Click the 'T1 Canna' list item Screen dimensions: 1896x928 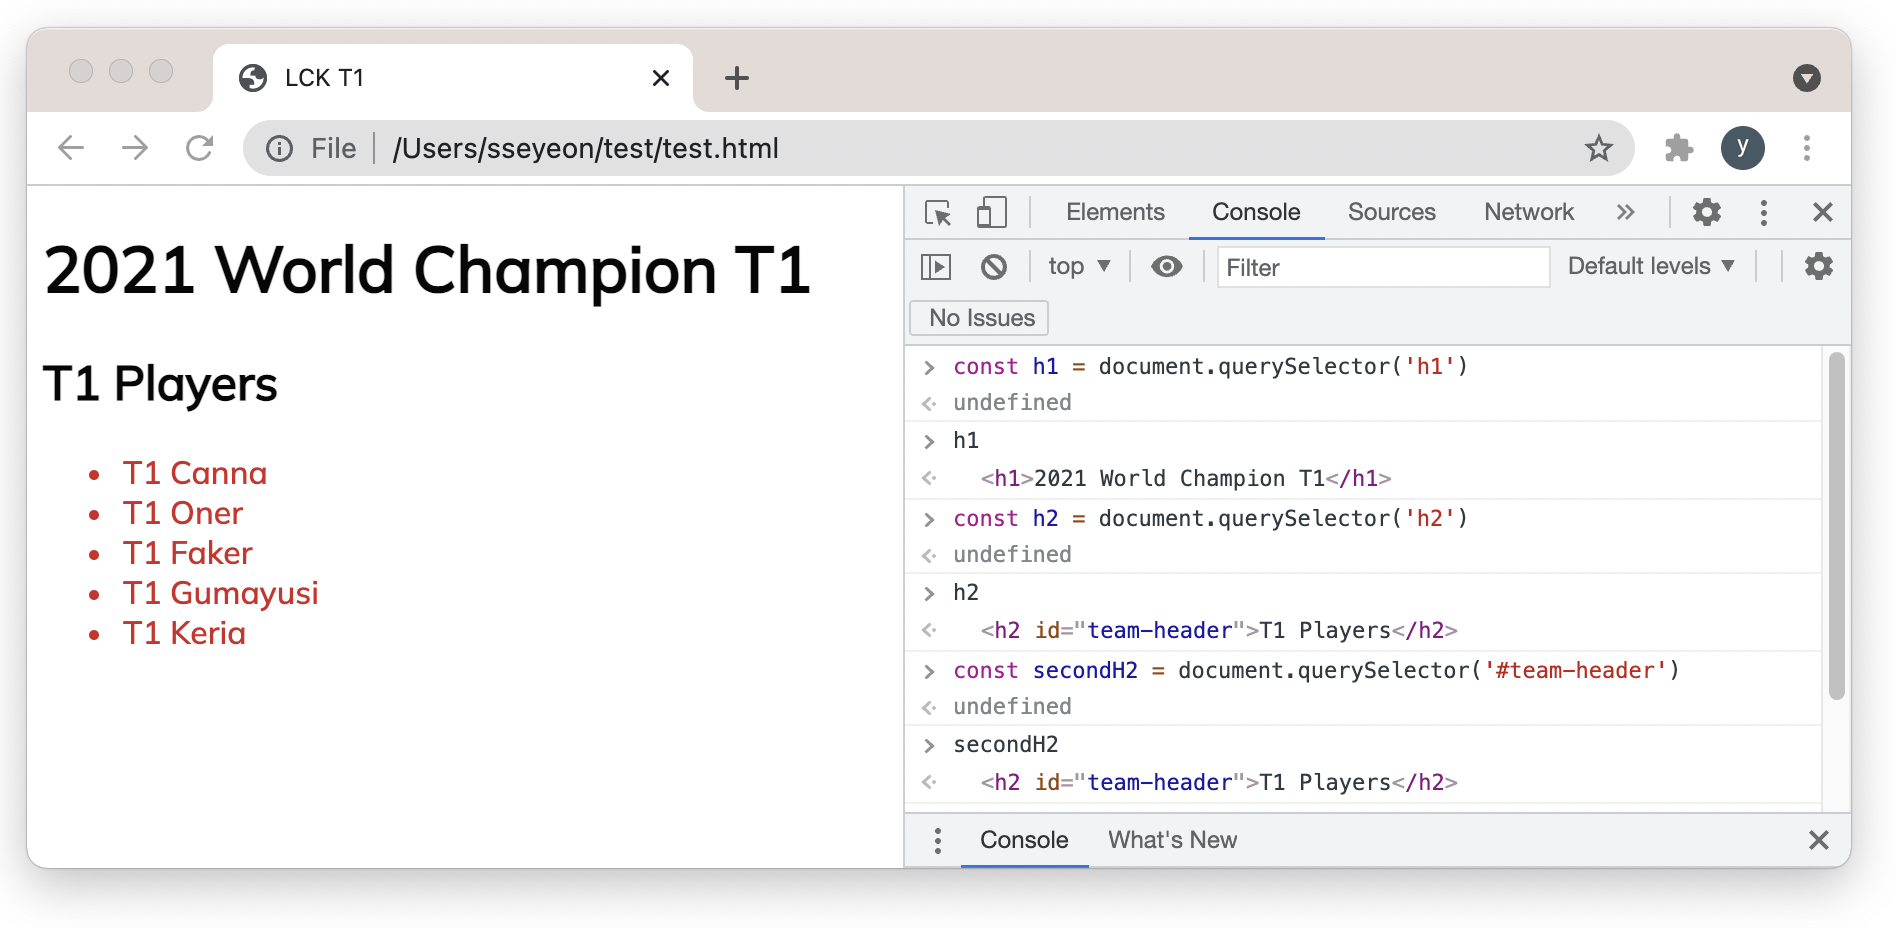[195, 473]
